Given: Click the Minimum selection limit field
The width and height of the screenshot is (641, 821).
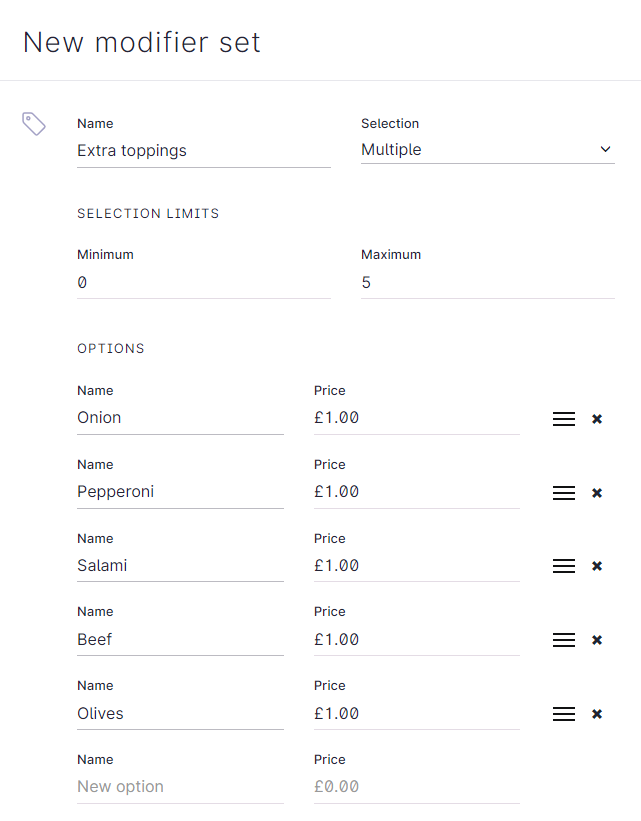Looking at the screenshot, I should click(203, 283).
